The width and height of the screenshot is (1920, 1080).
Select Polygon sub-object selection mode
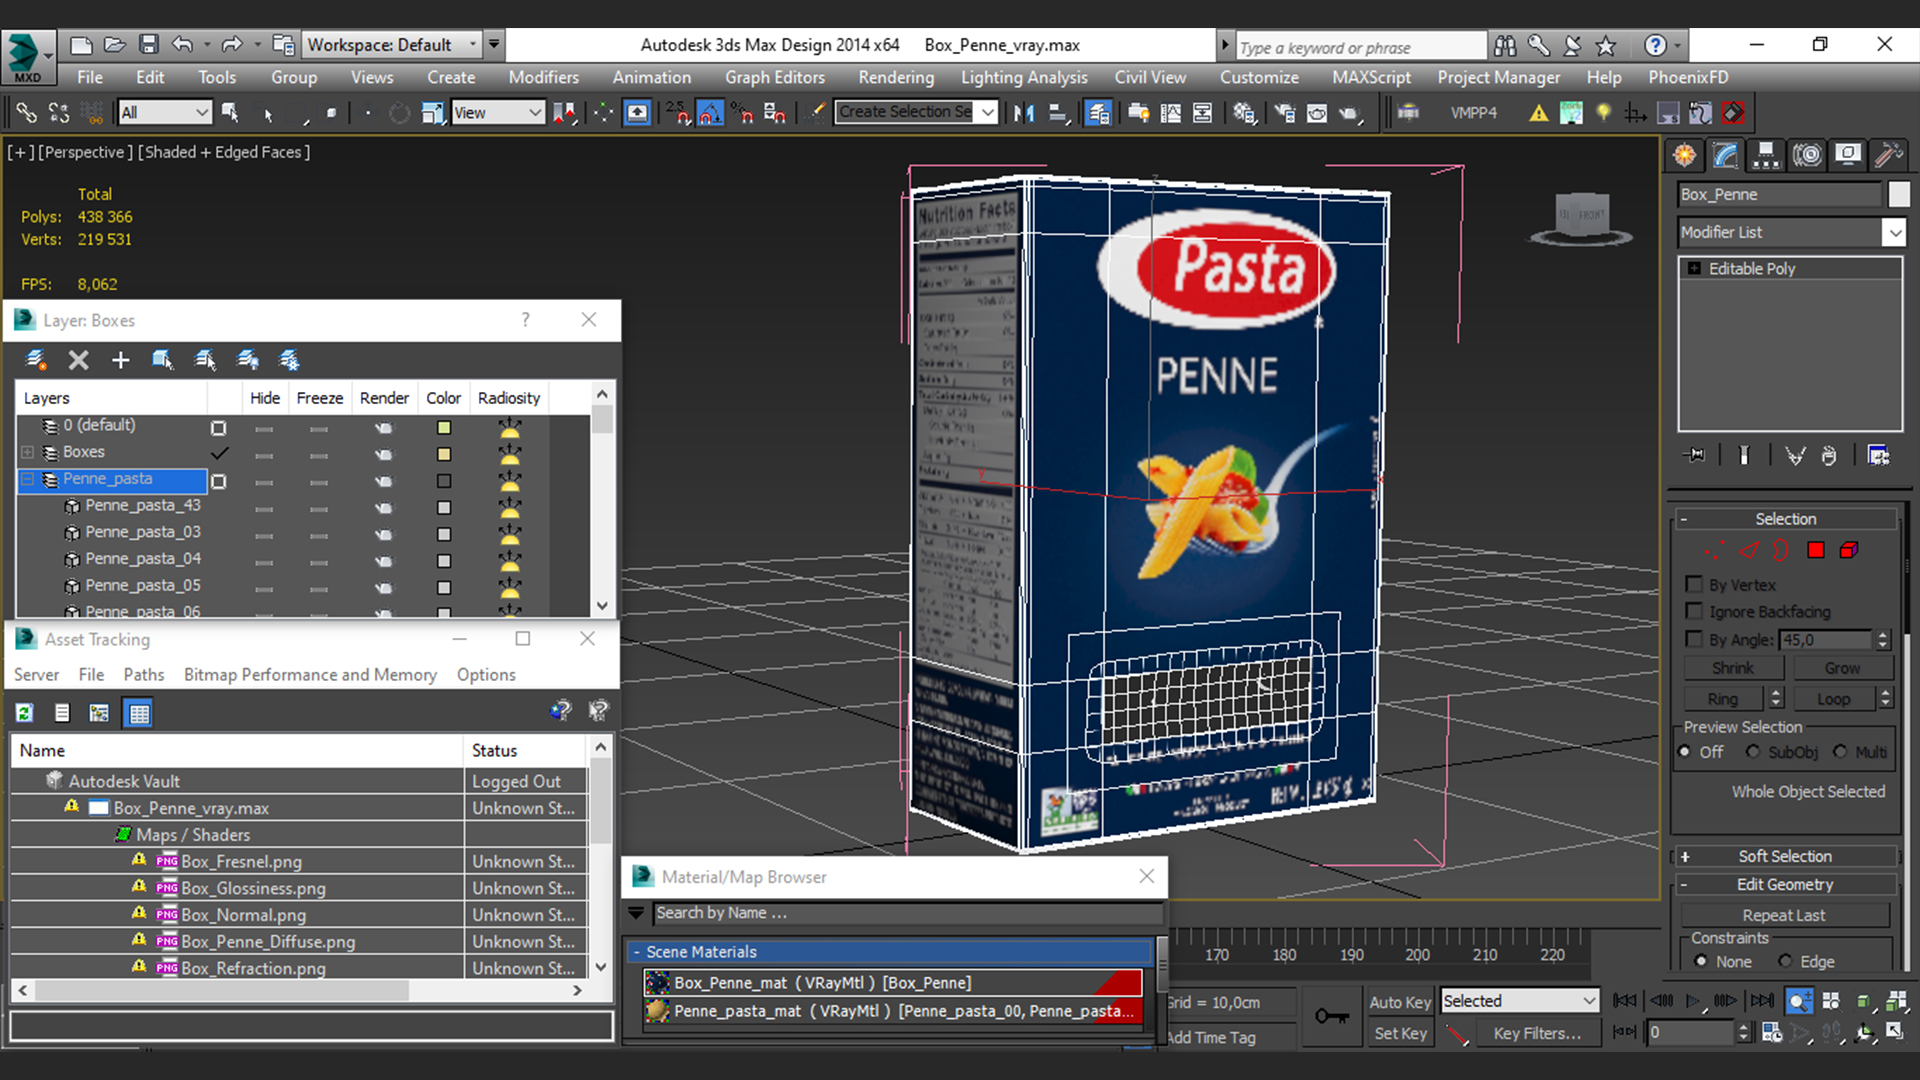[1816, 550]
